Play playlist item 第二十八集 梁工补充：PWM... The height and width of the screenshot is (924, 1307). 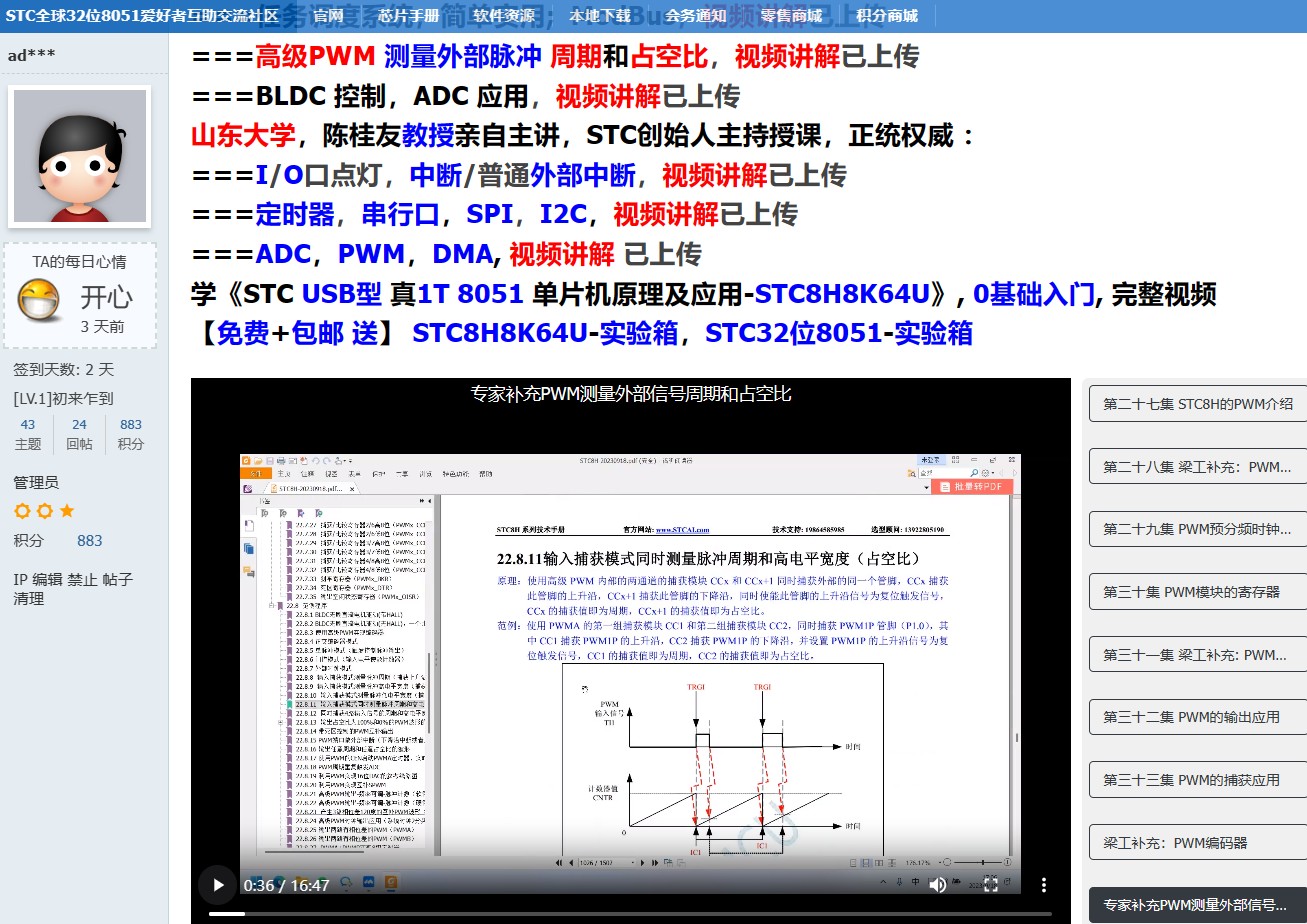pyautogui.click(x=1198, y=466)
